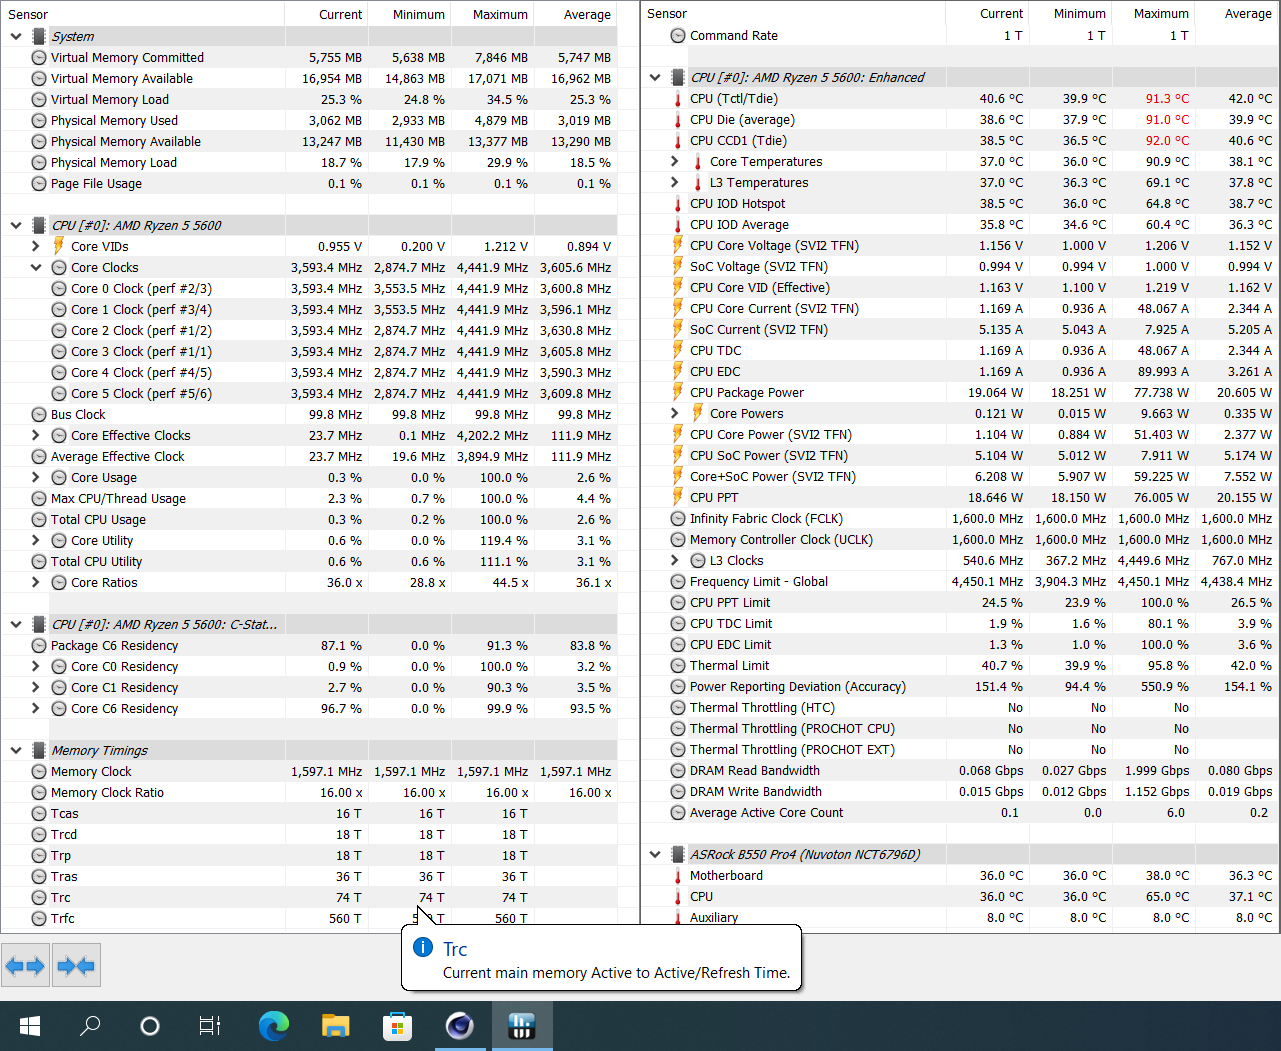Collapse the ASRock B550 Pro4 group
This screenshot has height=1051, width=1281.
(x=655, y=854)
